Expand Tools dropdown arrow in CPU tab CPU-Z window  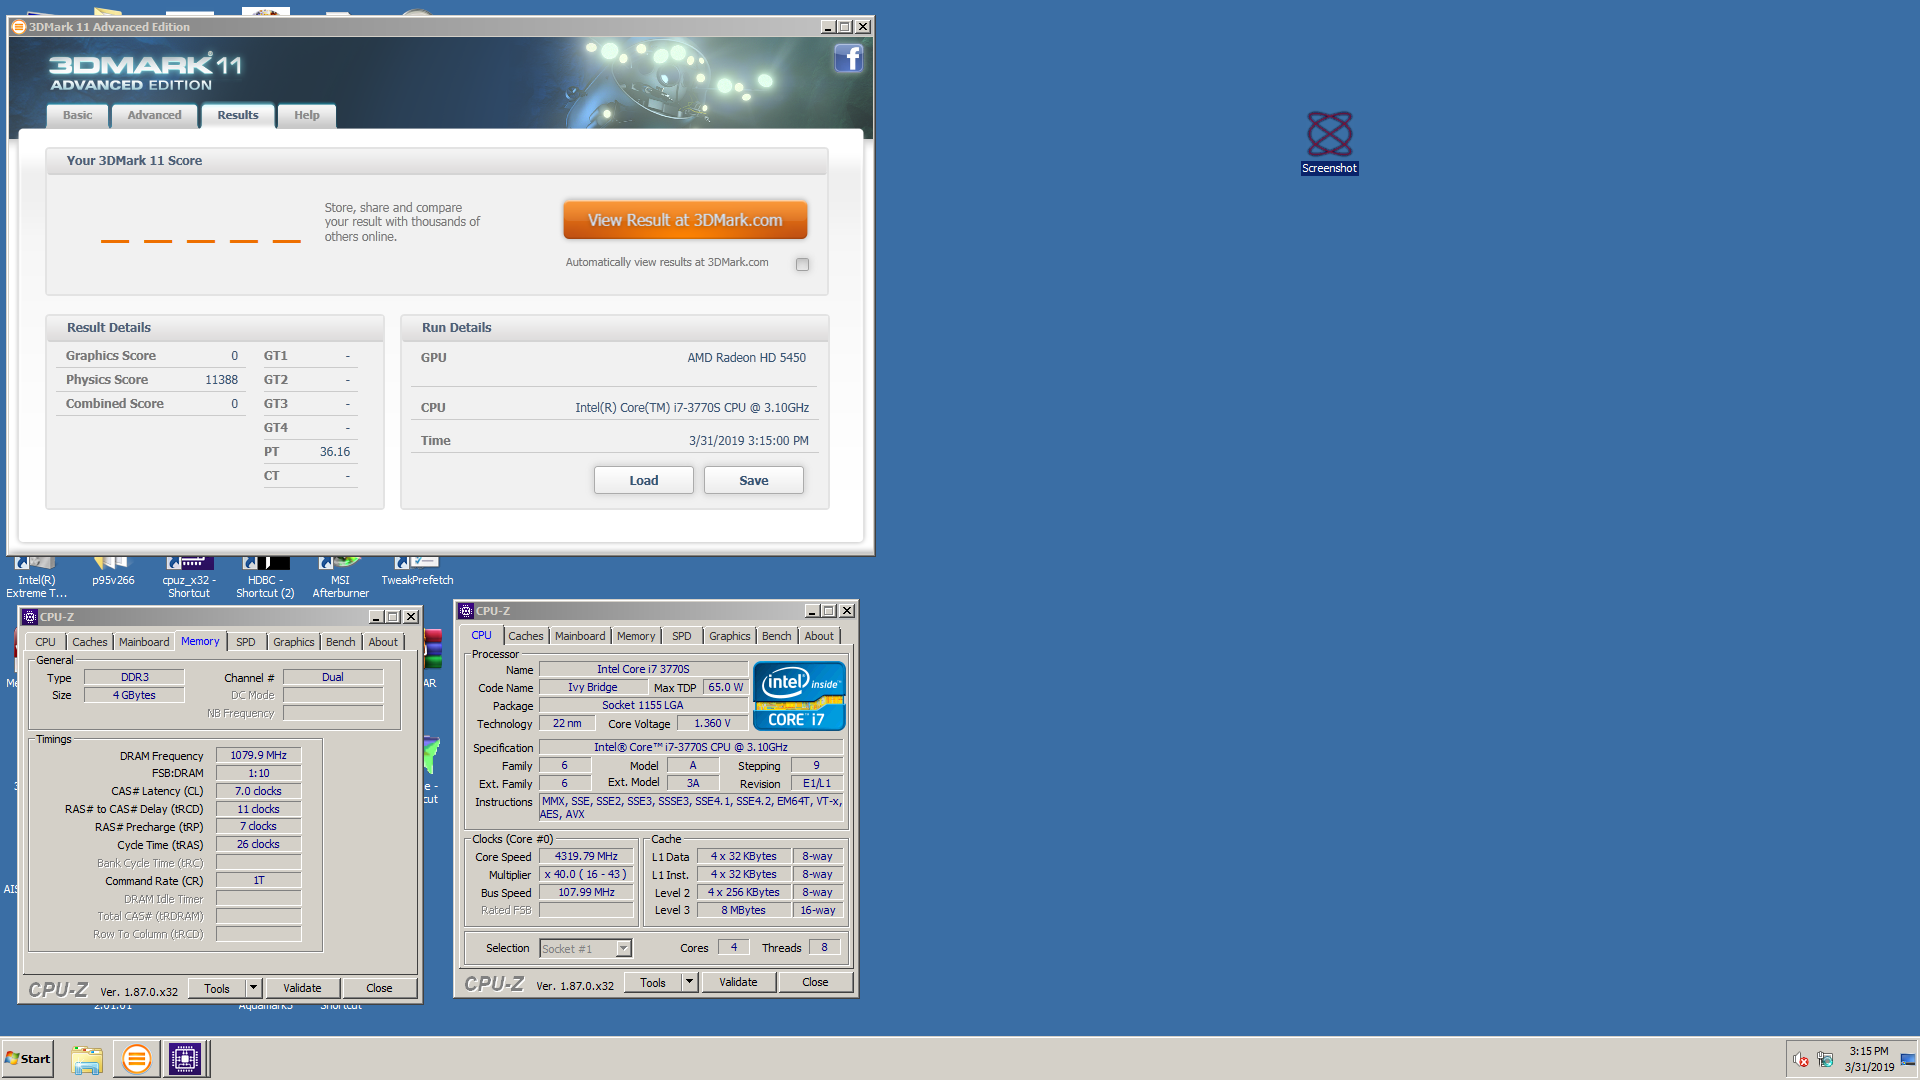[689, 982]
